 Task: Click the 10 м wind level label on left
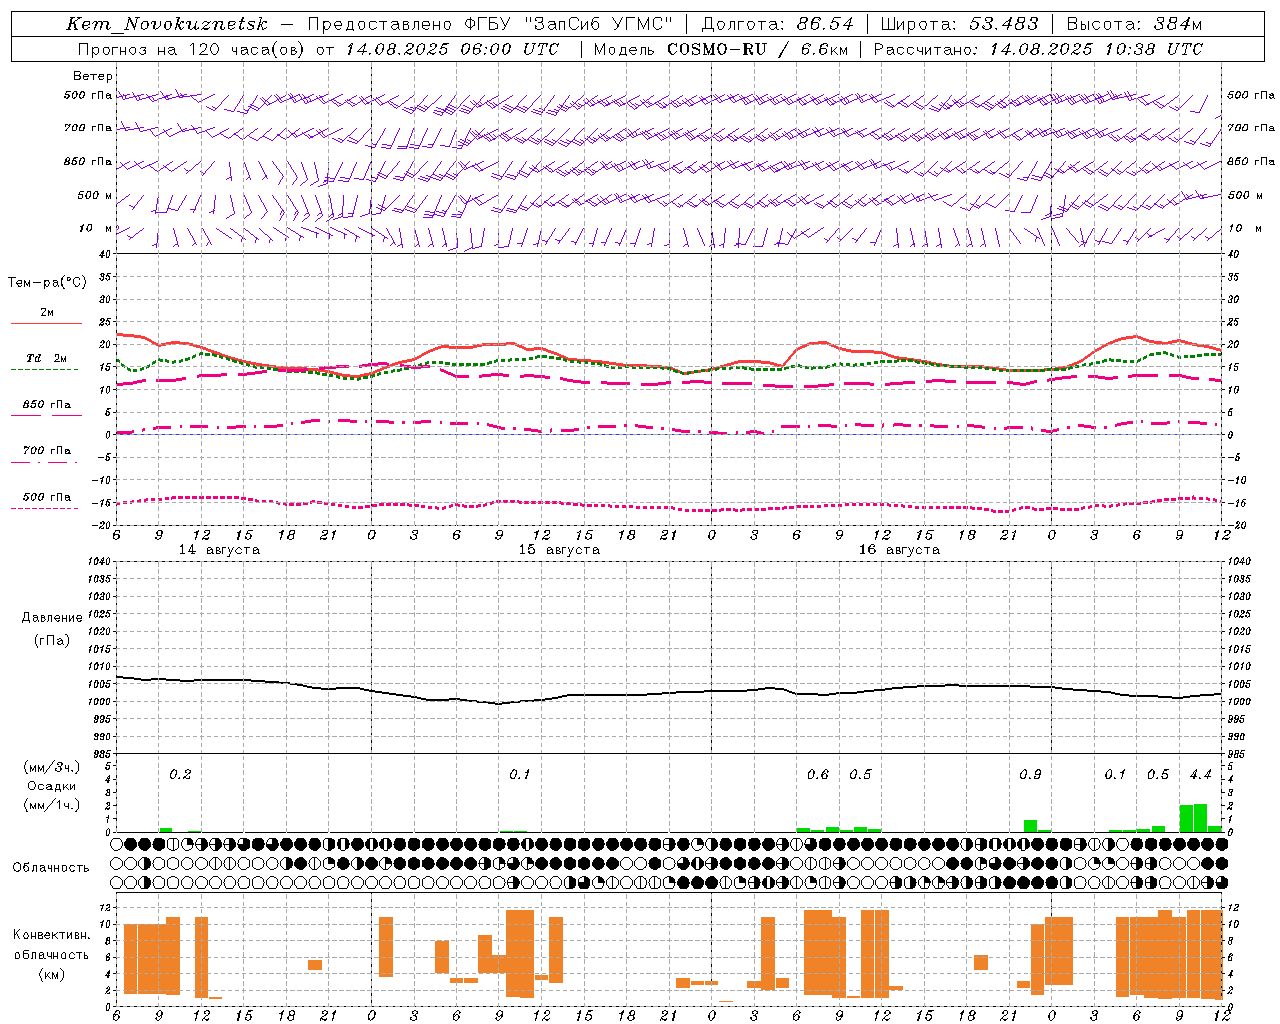coord(95,228)
